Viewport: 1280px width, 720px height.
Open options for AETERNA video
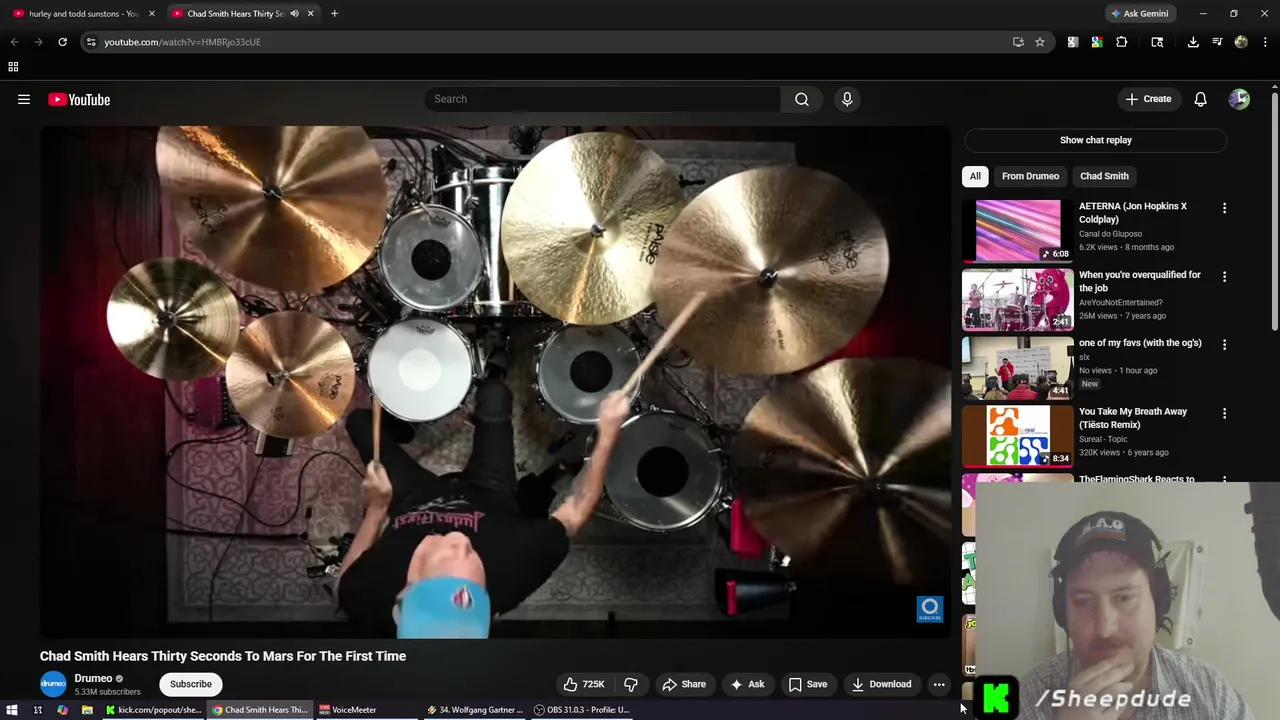1224,208
